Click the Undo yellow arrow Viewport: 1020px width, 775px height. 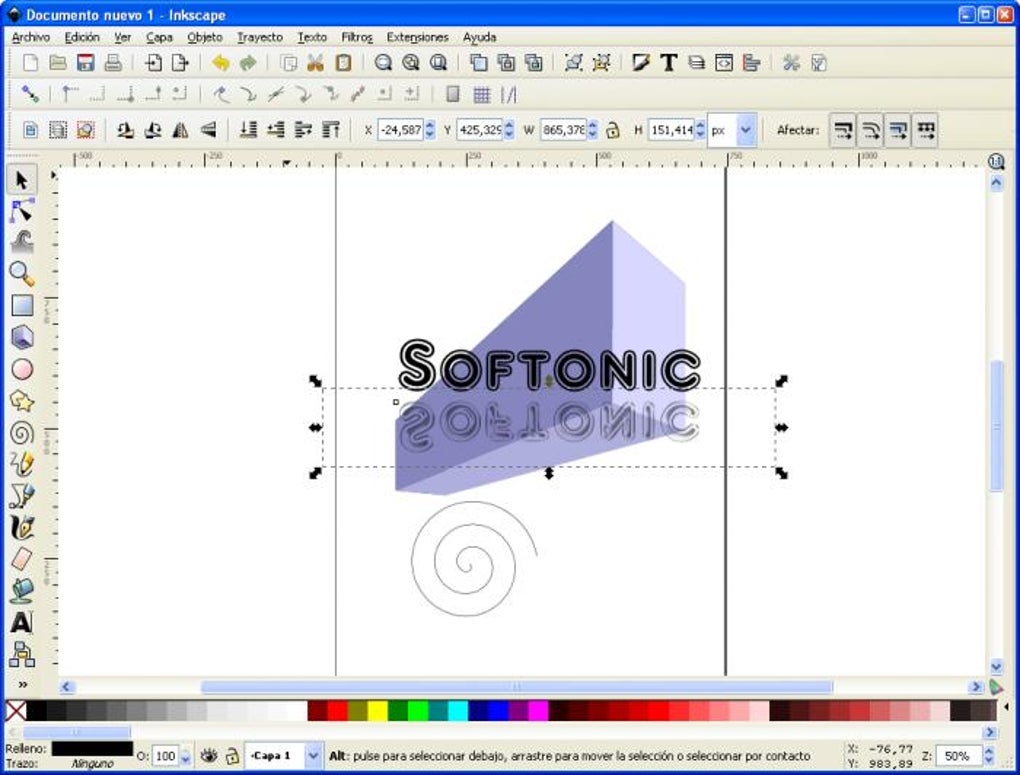tap(221, 62)
